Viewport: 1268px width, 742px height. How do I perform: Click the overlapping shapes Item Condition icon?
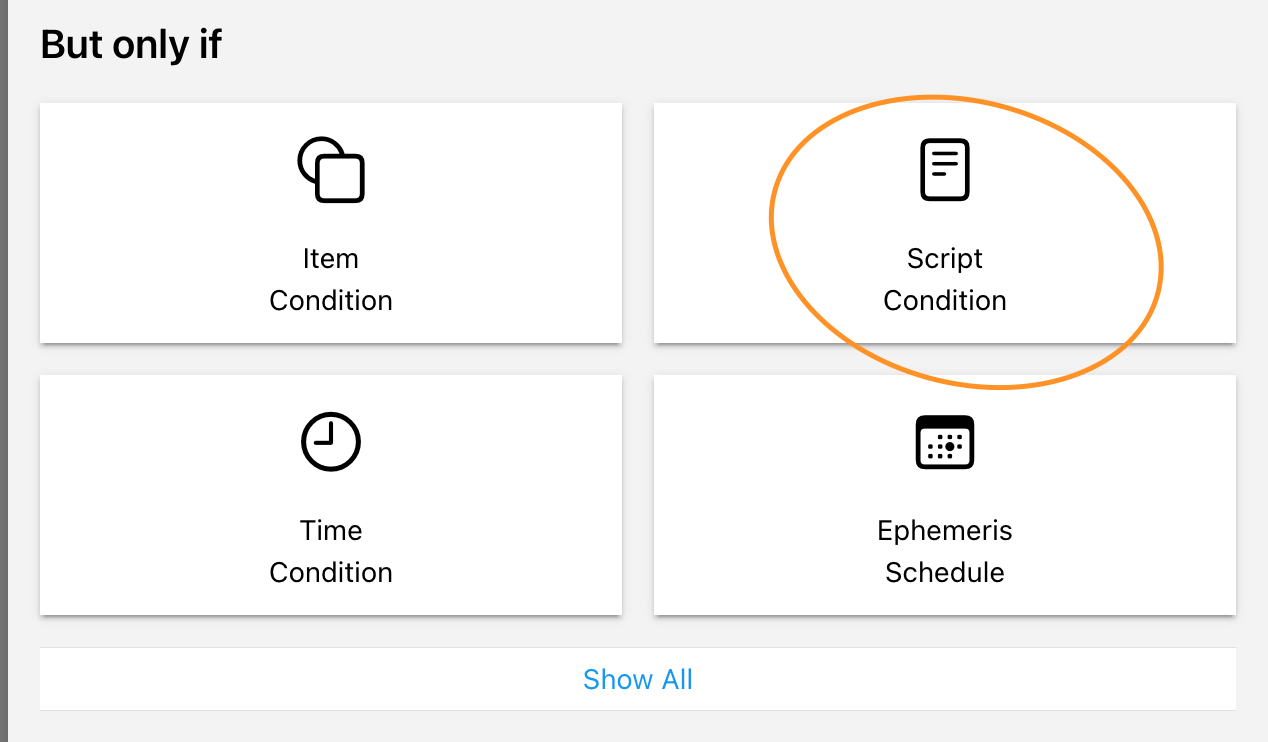coord(331,170)
